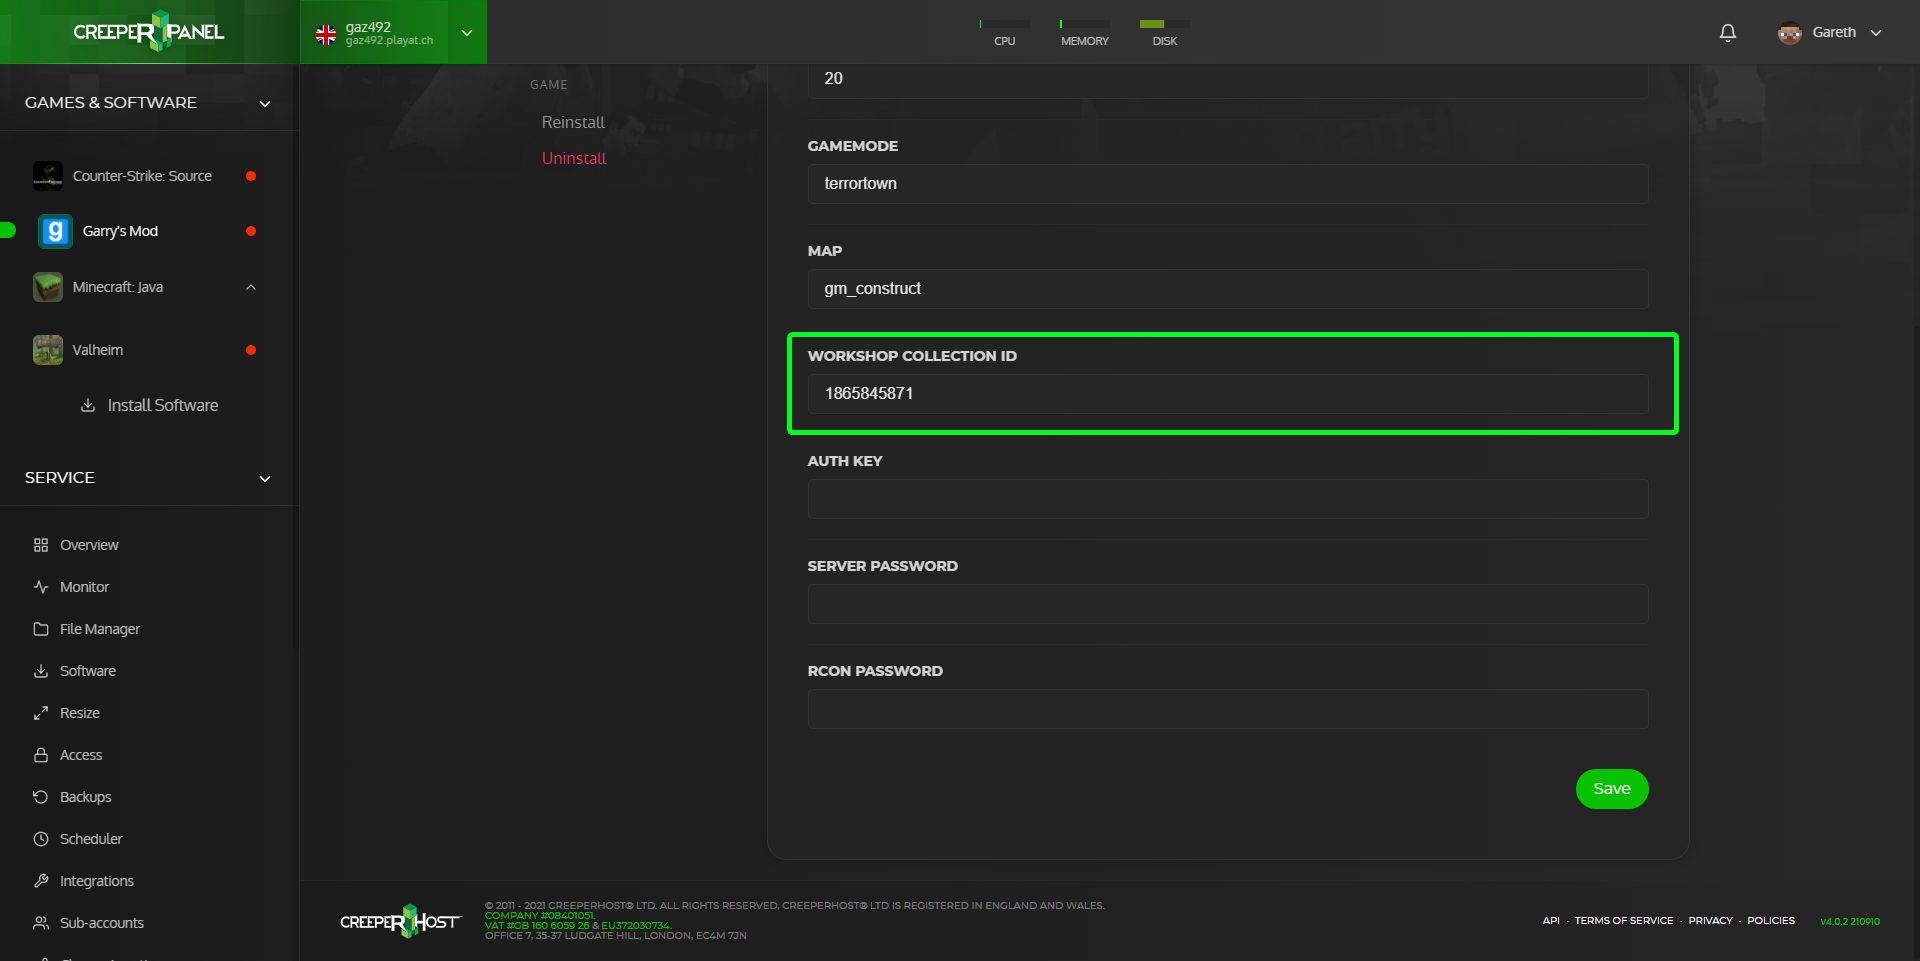Open the Policies footer link
The height and width of the screenshot is (961, 1920).
pos(1771,921)
